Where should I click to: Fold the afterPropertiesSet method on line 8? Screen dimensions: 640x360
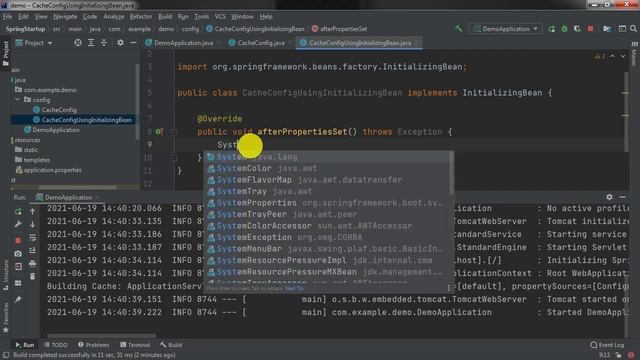coord(174,132)
